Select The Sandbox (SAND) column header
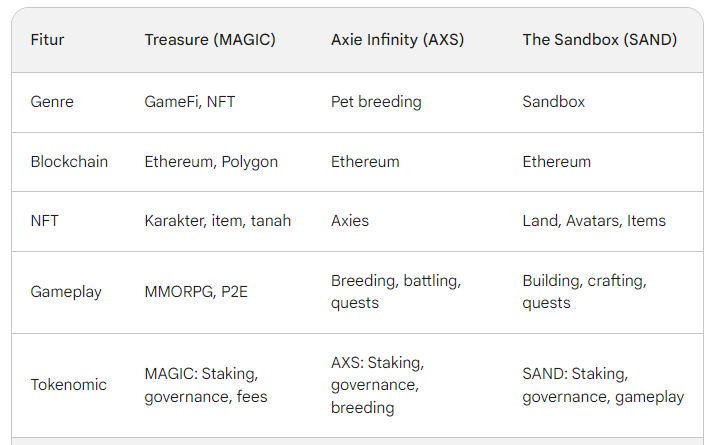Screen dimensions: 715x445 coord(600,40)
